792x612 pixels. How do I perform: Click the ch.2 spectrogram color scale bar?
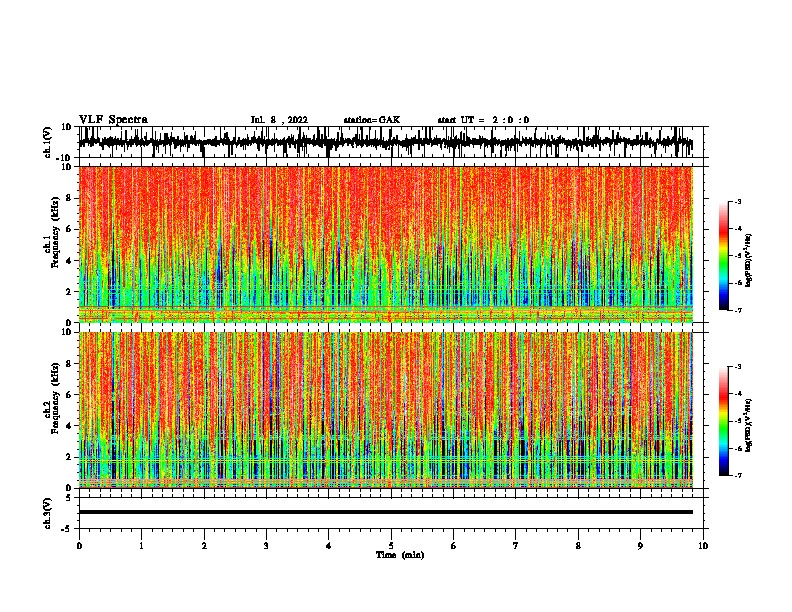coord(723,421)
